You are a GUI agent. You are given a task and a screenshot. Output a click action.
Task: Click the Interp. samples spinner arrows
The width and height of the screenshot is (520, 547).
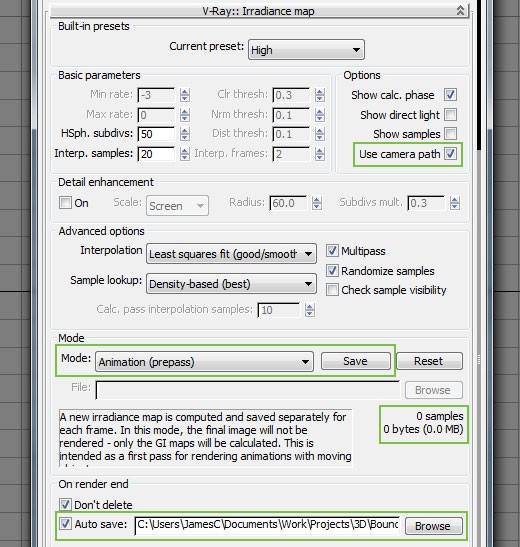pos(185,154)
